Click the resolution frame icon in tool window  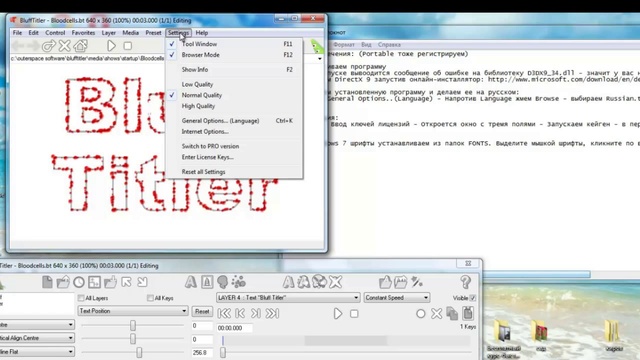94,282
